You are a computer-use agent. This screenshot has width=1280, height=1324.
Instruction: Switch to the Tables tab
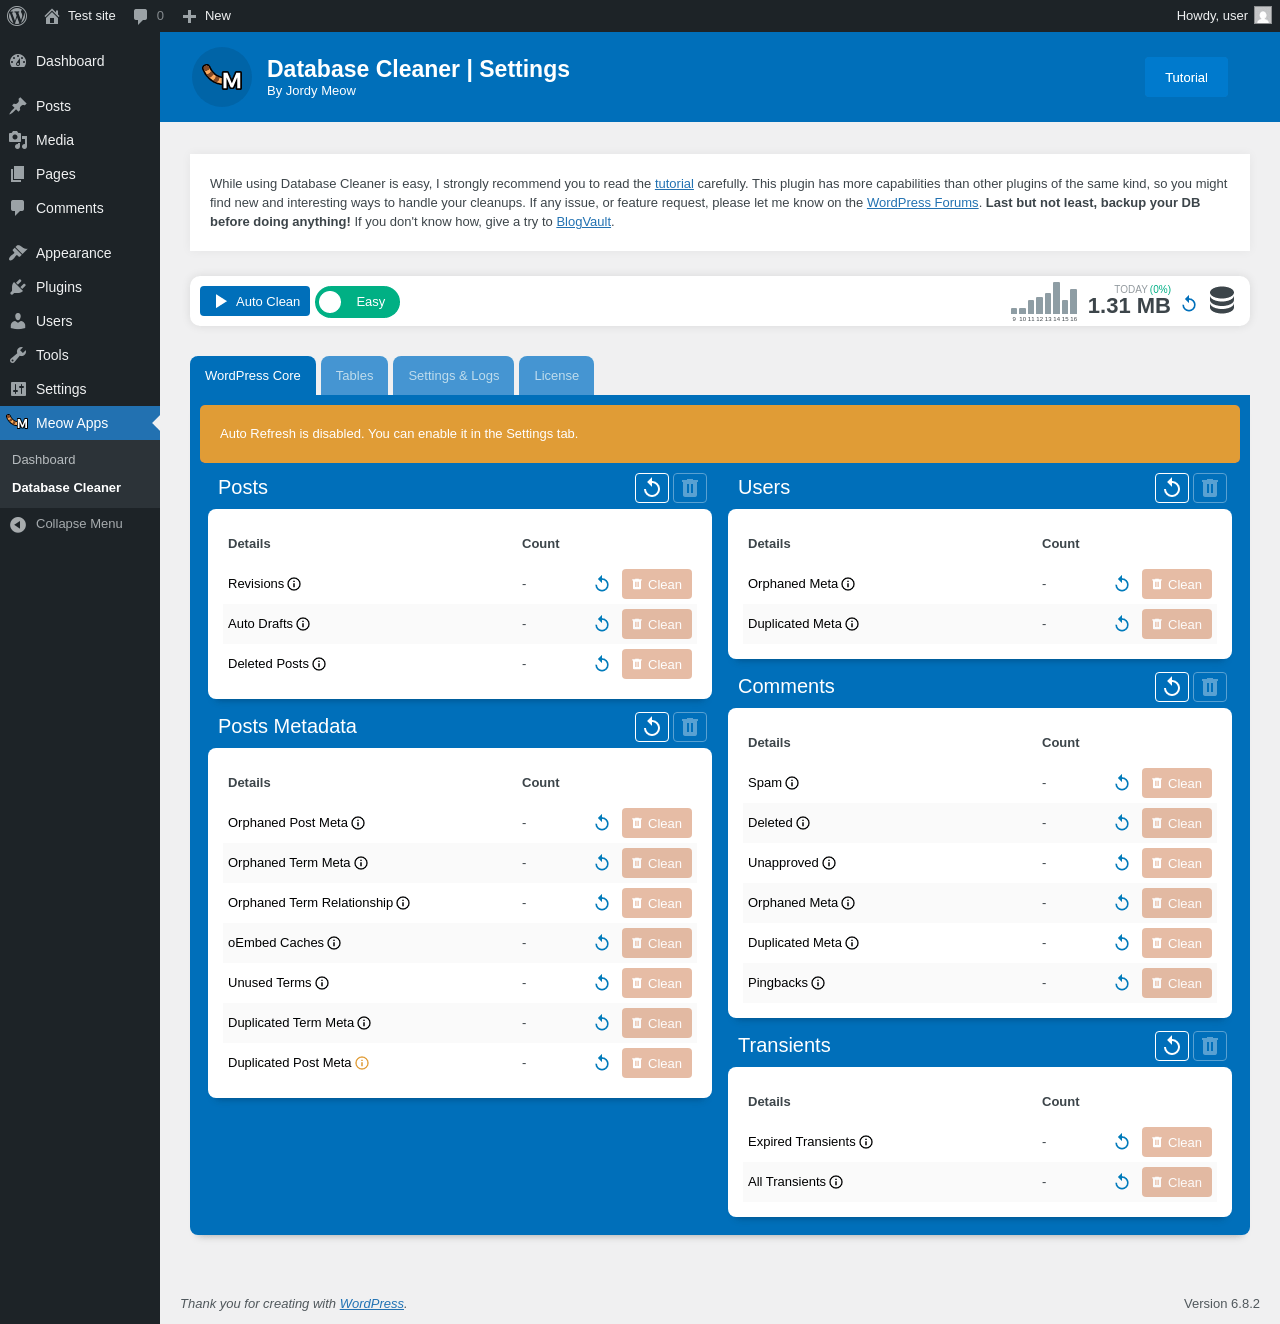tap(354, 376)
